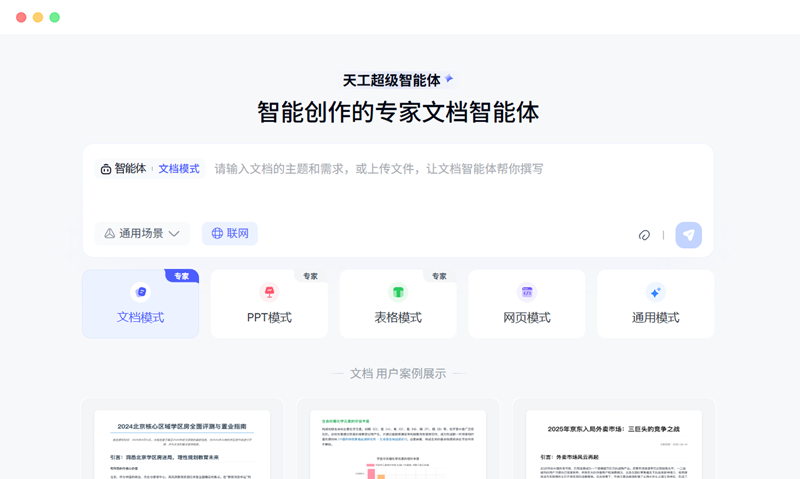Image resolution: width=800 pixels, height=479 pixels.
Task: Toggle the 联网 web search option
Action: pos(230,234)
